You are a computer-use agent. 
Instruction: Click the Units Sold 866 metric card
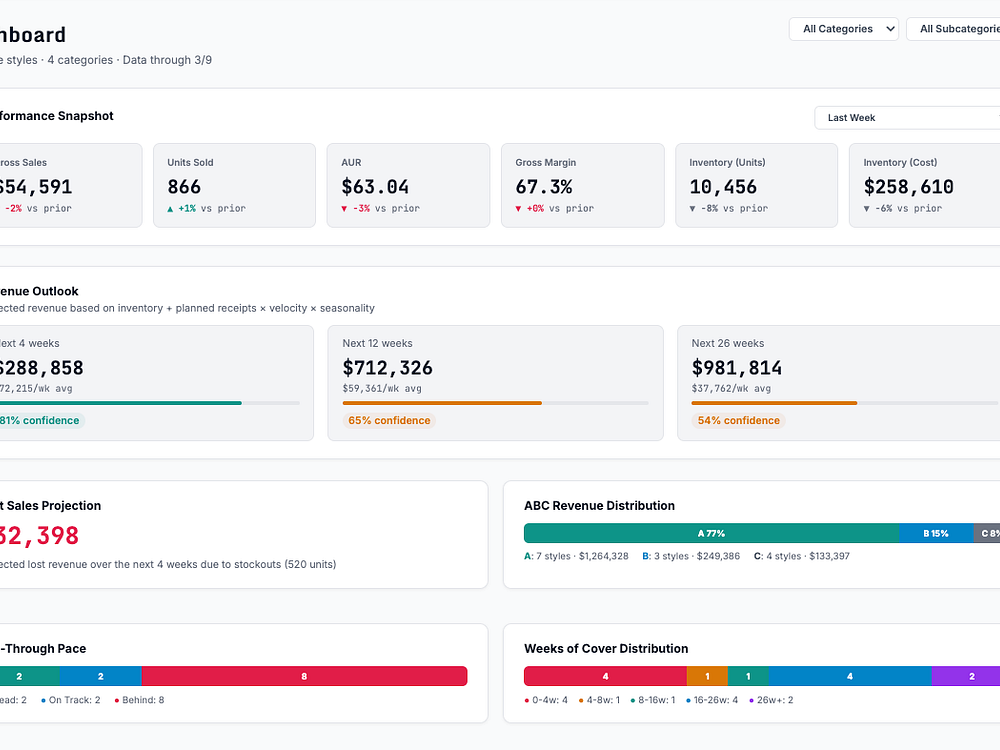pyautogui.click(x=234, y=185)
